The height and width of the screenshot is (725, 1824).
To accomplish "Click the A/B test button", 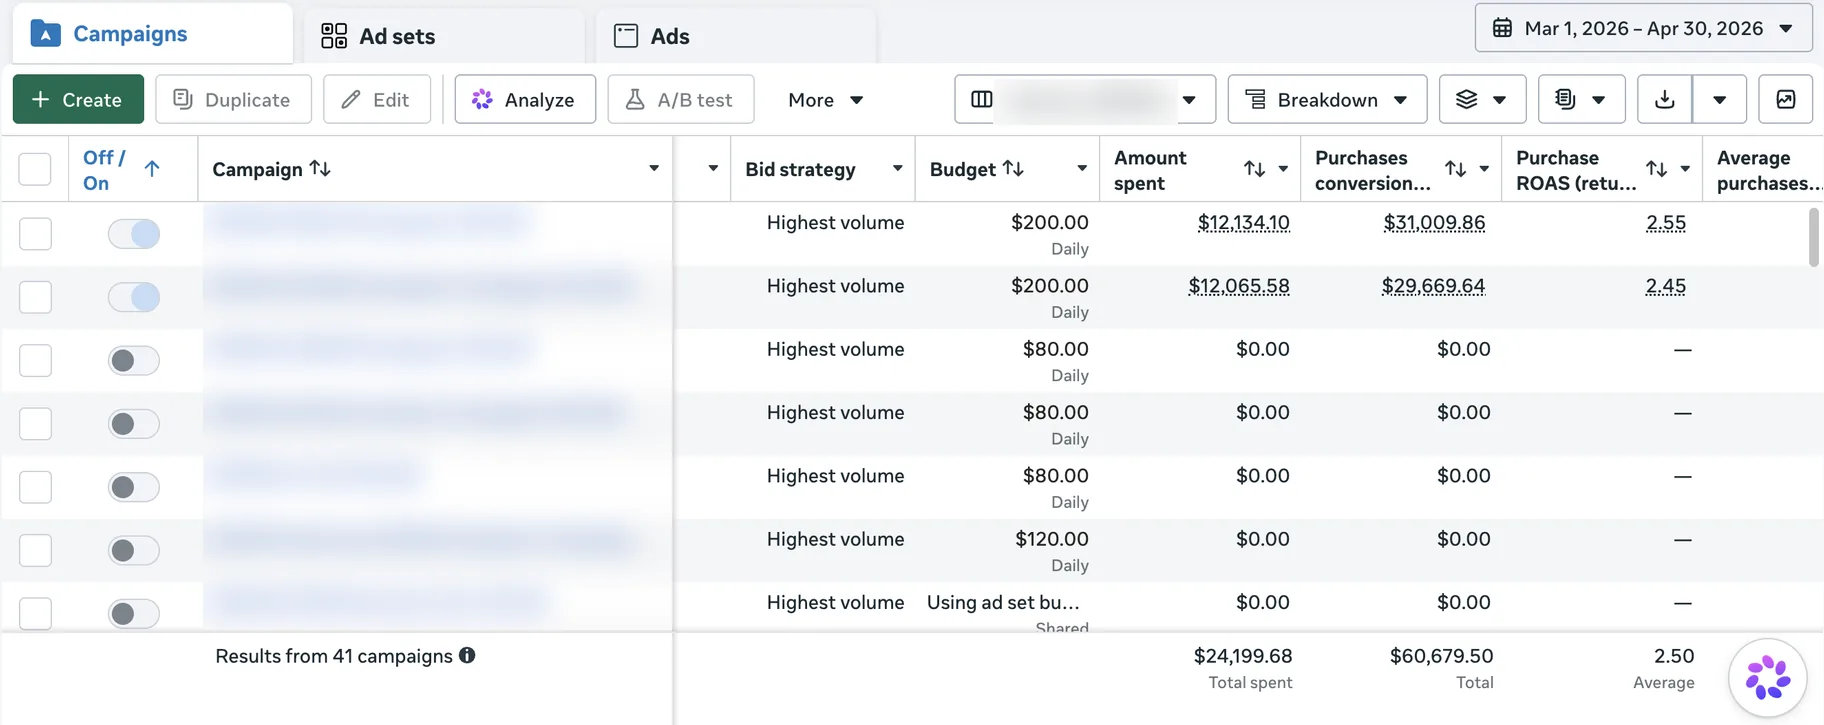I will pyautogui.click(x=681, y=99).
